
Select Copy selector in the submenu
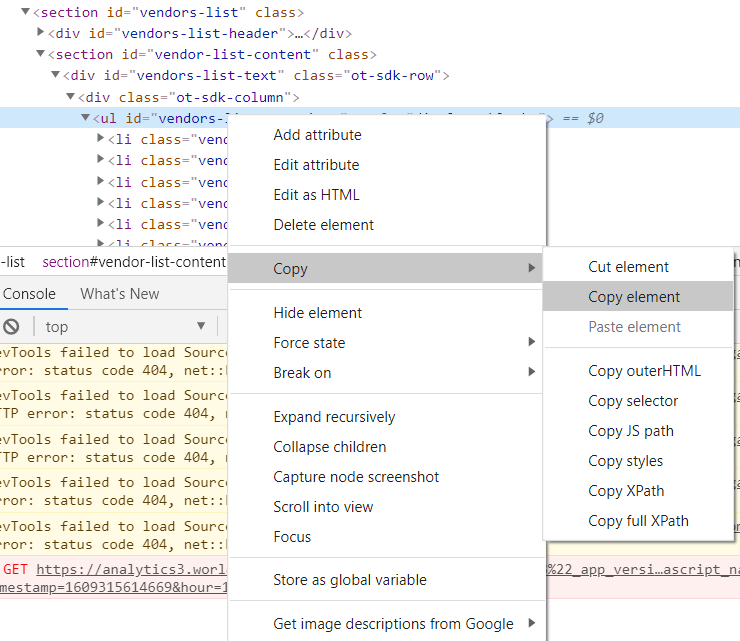pos(633,401)
